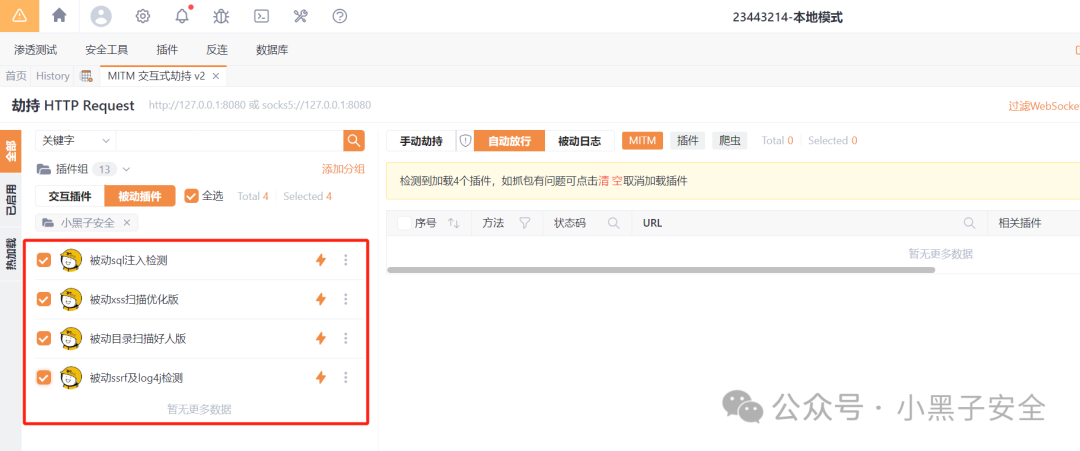1080x451 pixels.
Task: Remove the 小黑子安全 group tag
Action: pos(127,223)
